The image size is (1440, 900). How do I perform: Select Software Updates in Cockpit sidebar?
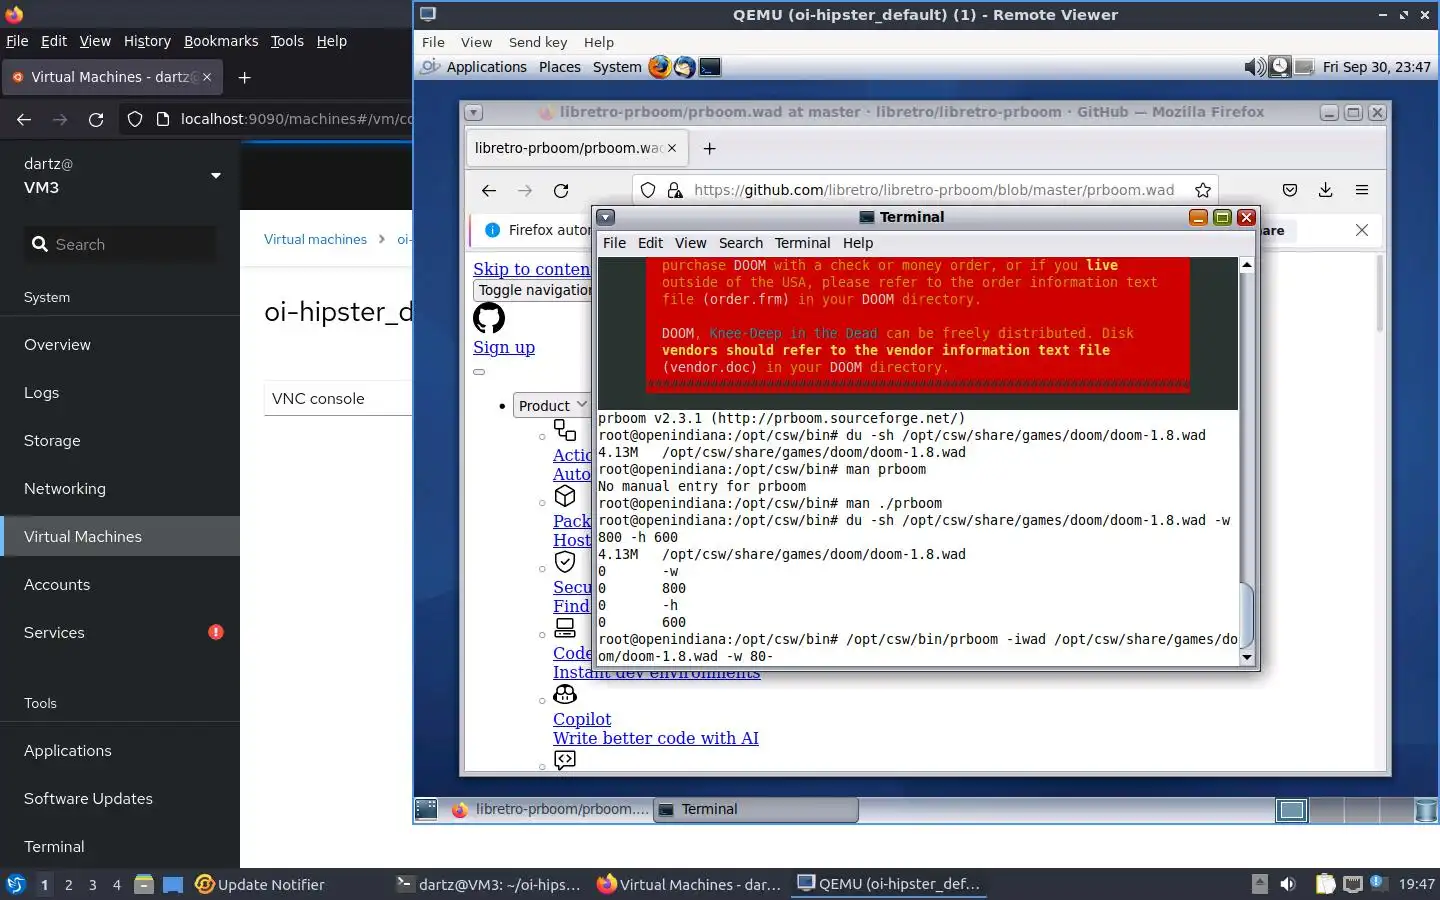pos(120,799)
